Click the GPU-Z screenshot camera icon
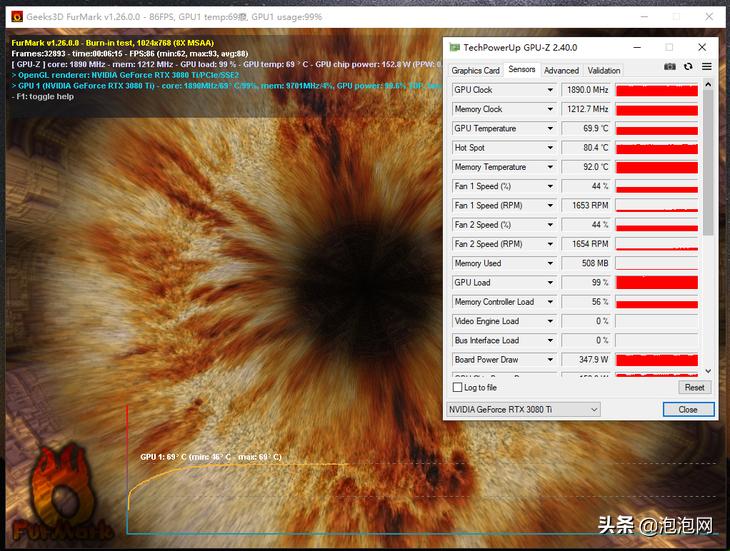730x551 pixels. (x=669, y=67)
